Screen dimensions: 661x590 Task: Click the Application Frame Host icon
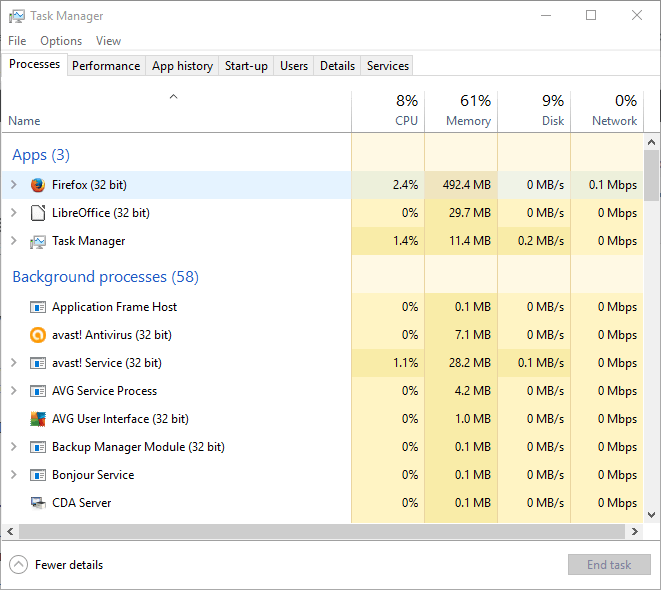38,307
